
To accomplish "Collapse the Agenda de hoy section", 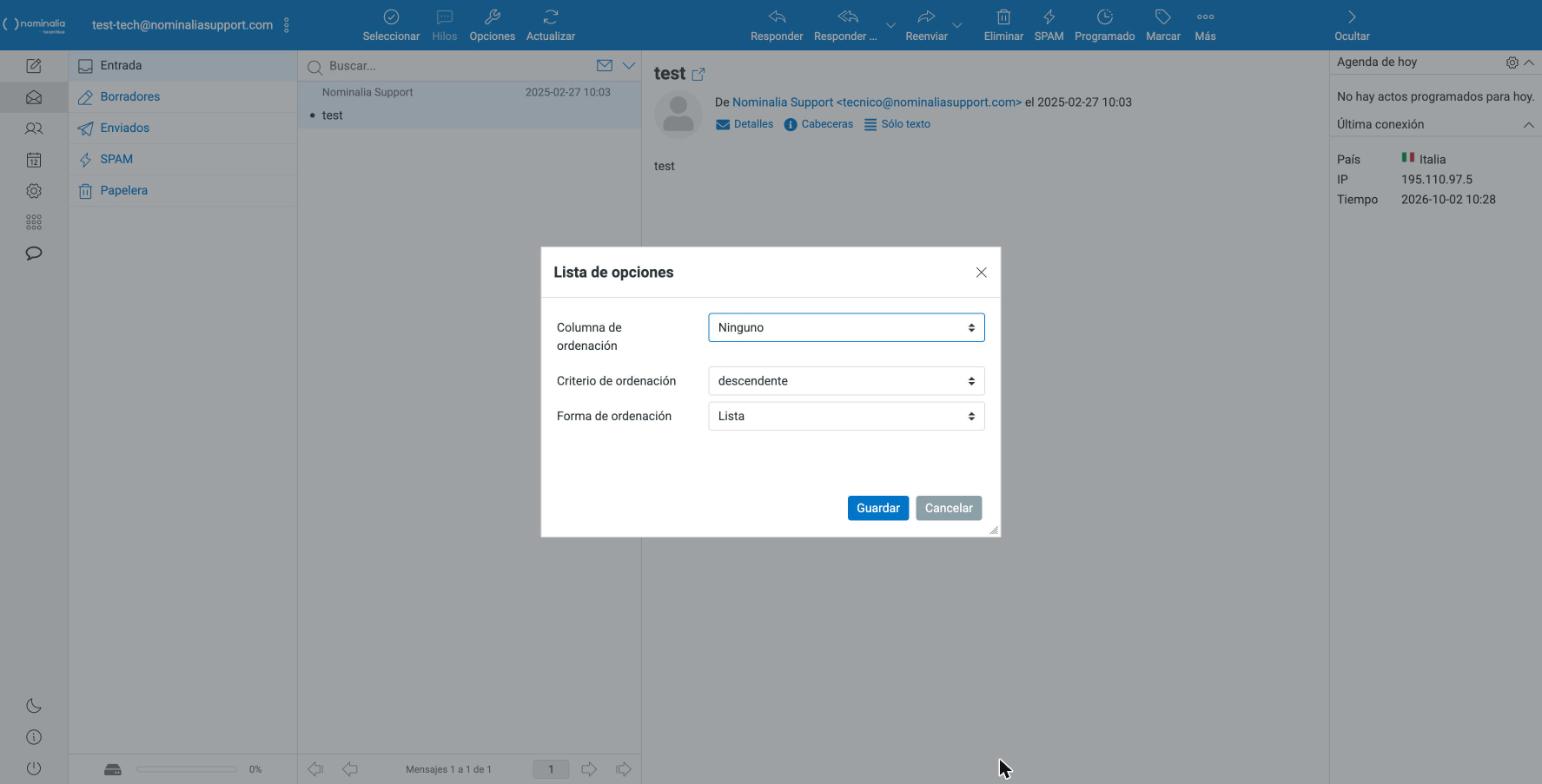I will [1528, 62].
